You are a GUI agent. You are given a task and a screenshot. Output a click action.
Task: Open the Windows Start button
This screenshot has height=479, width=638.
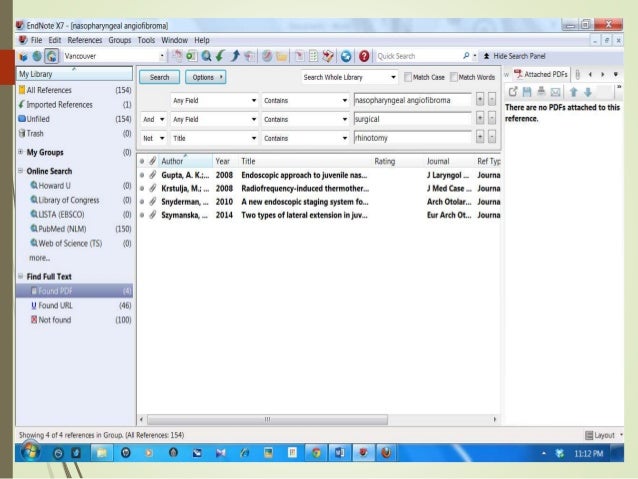[29, 452]
